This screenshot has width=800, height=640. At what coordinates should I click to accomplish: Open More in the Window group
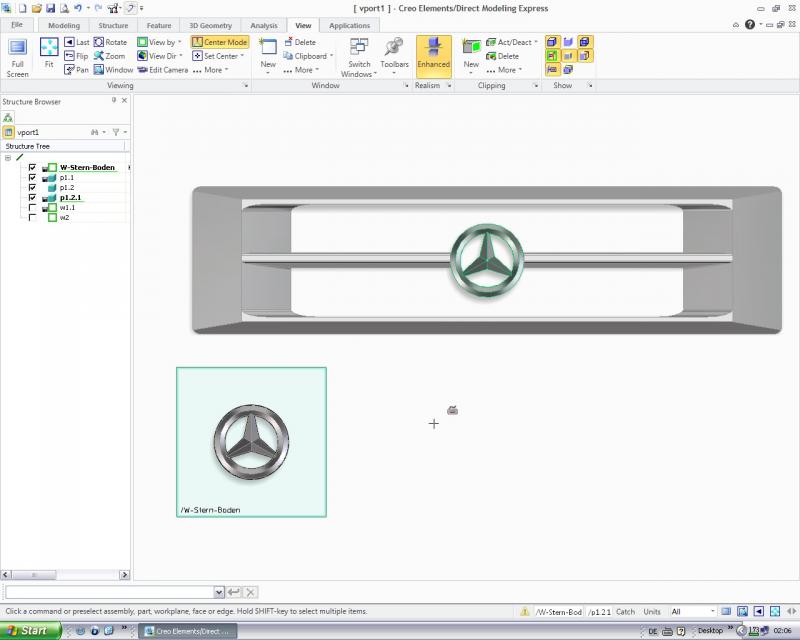click(301, 70)
